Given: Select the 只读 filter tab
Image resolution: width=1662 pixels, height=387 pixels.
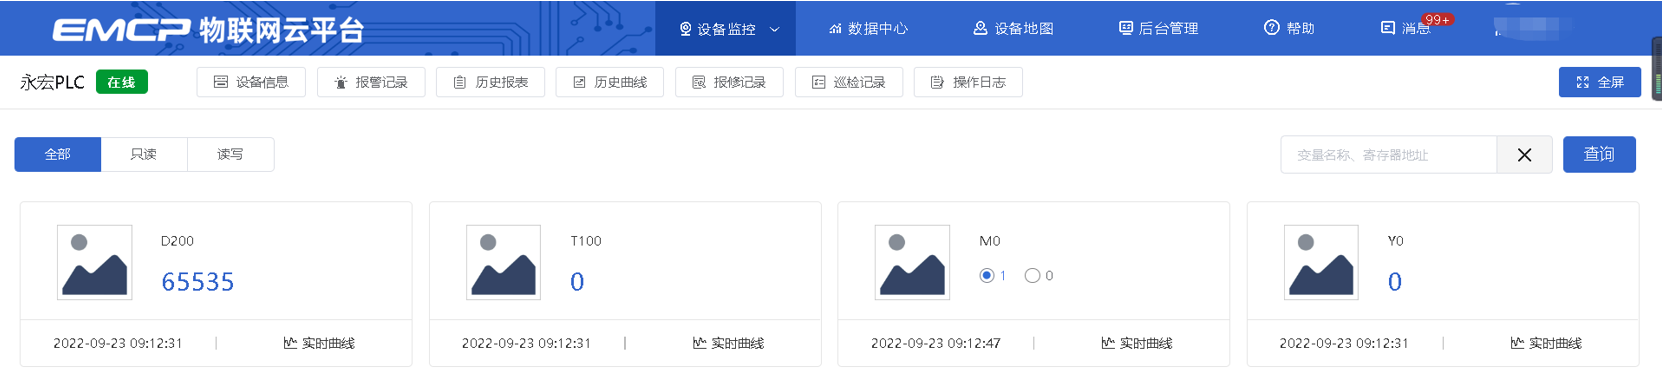Looking at the screenshot, I should [144, 154].
